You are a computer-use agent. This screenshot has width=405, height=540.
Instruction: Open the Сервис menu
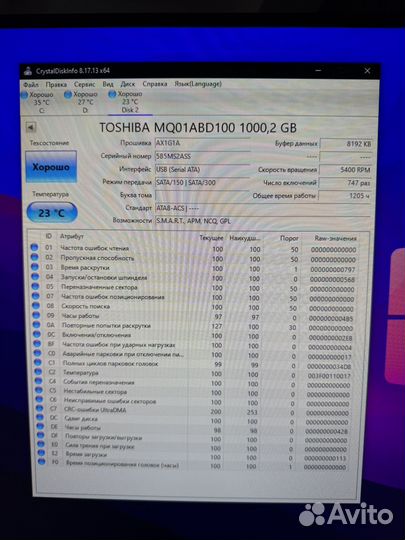pos(84,84)
